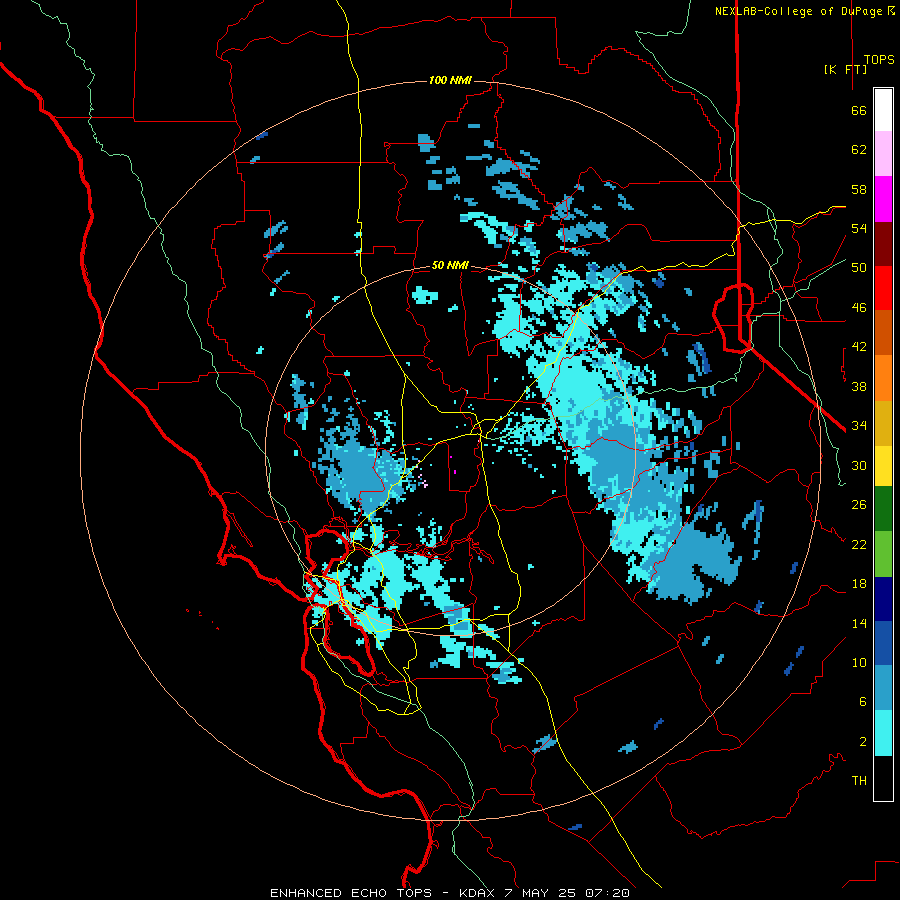This screenshot has height=900, width=900.
Task: Click the black bottom legend swatch
Action: [x=883, y=778]
